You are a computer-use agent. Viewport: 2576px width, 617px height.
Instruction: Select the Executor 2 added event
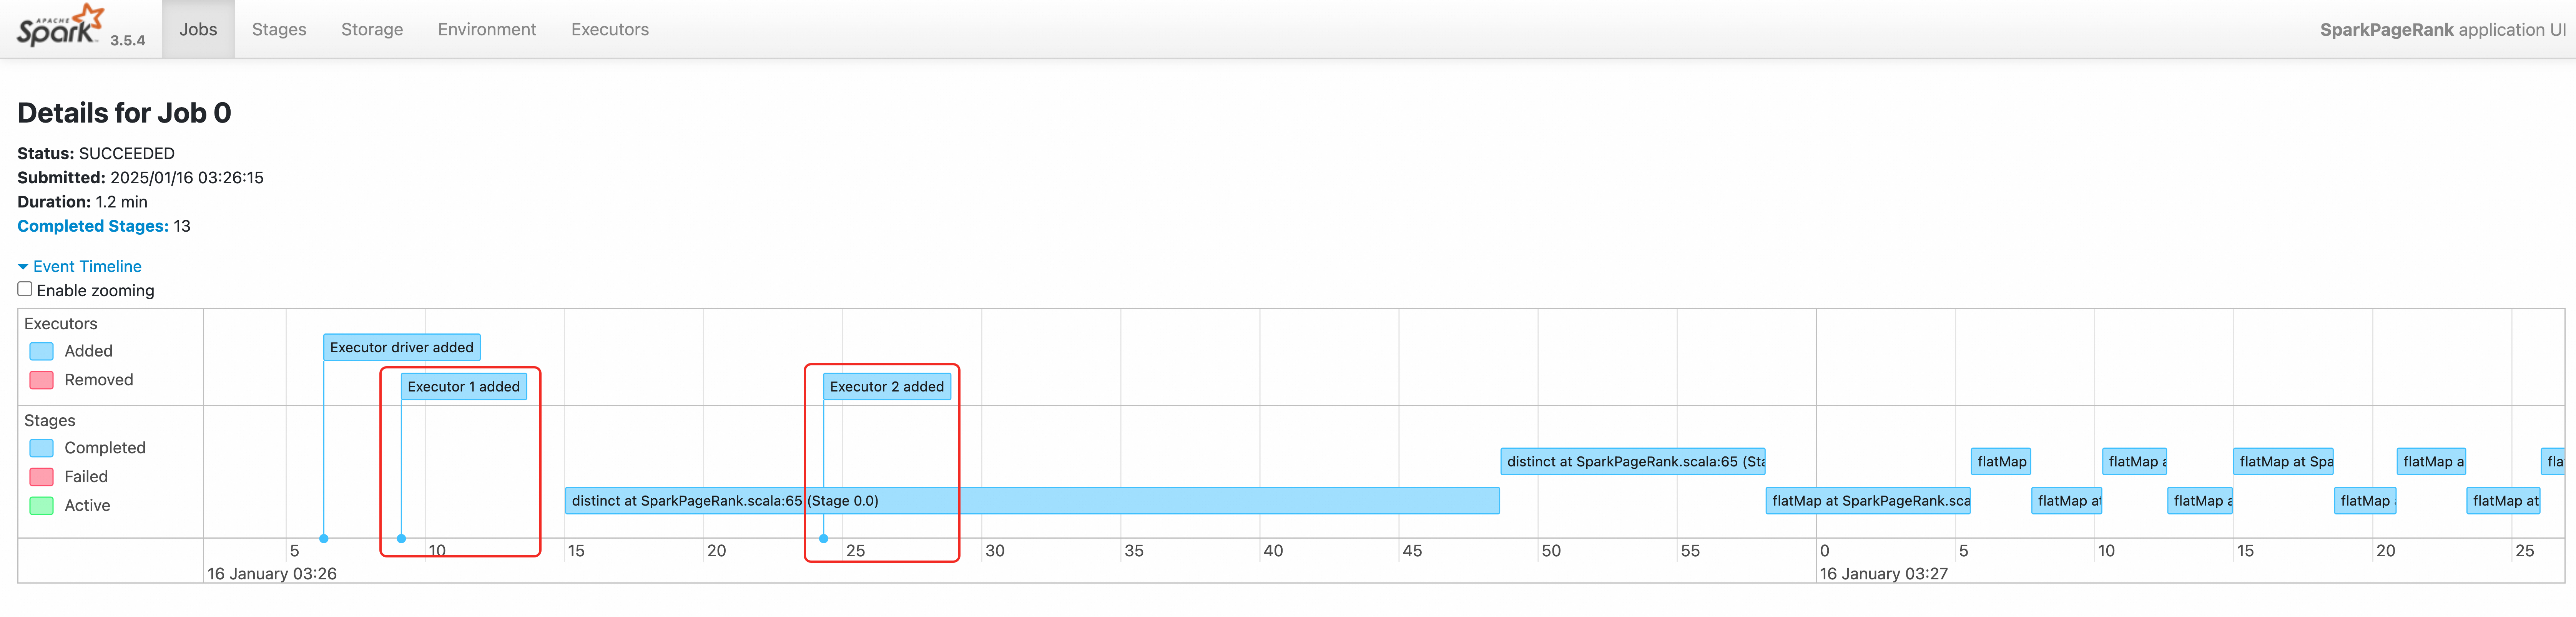886,386
